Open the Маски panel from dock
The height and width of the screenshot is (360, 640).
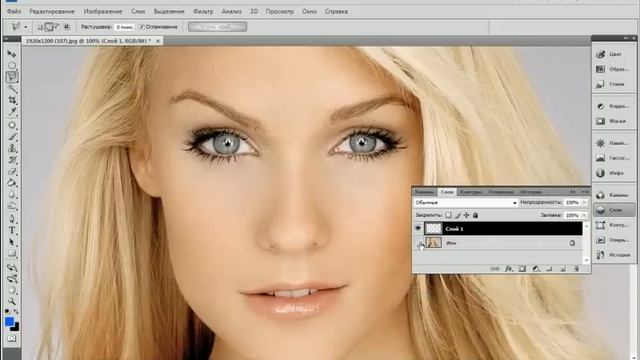(614, 121)
